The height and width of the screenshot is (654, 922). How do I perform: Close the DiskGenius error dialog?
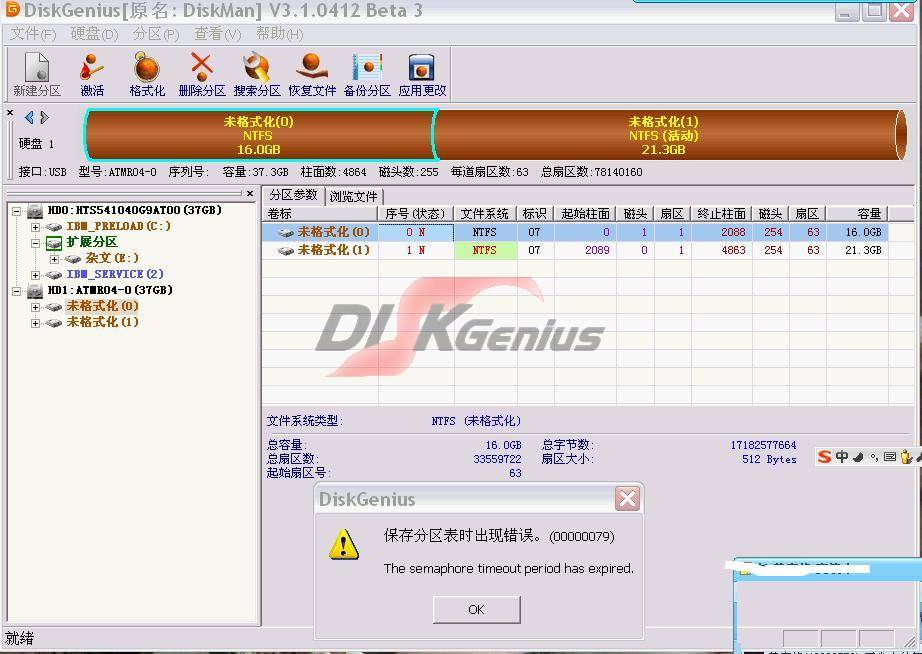coord(627,499)
